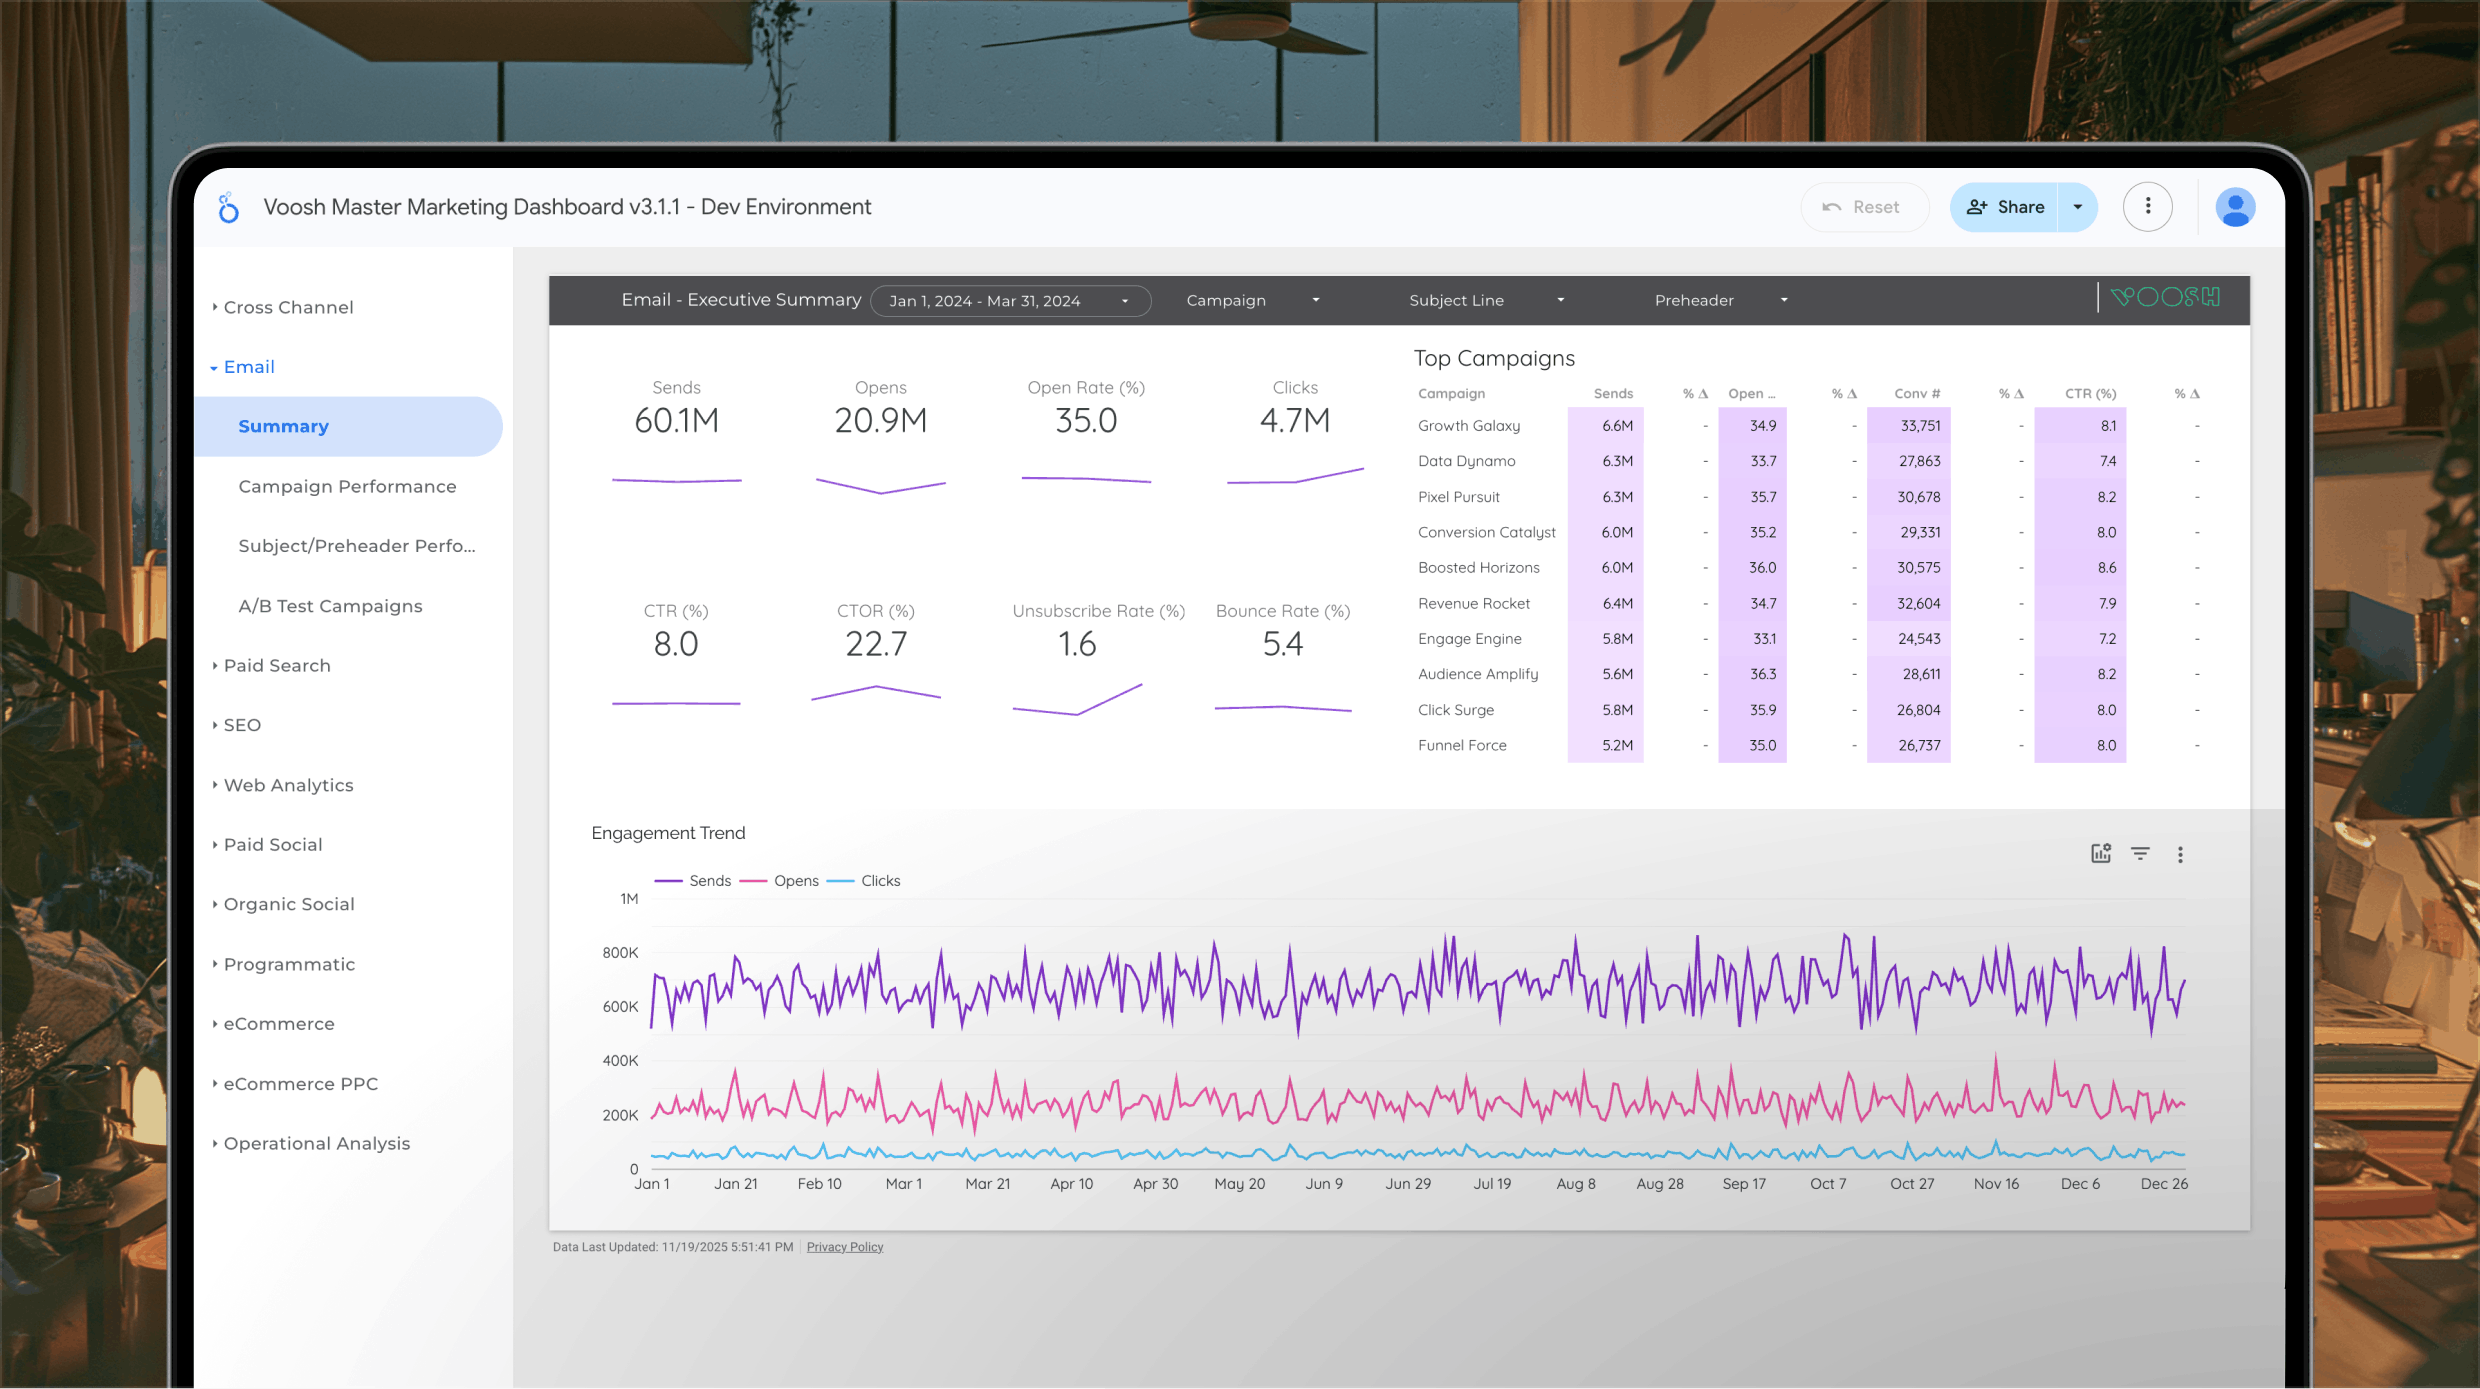Open the Share dropdown arrow

[x=2077, y=207]
